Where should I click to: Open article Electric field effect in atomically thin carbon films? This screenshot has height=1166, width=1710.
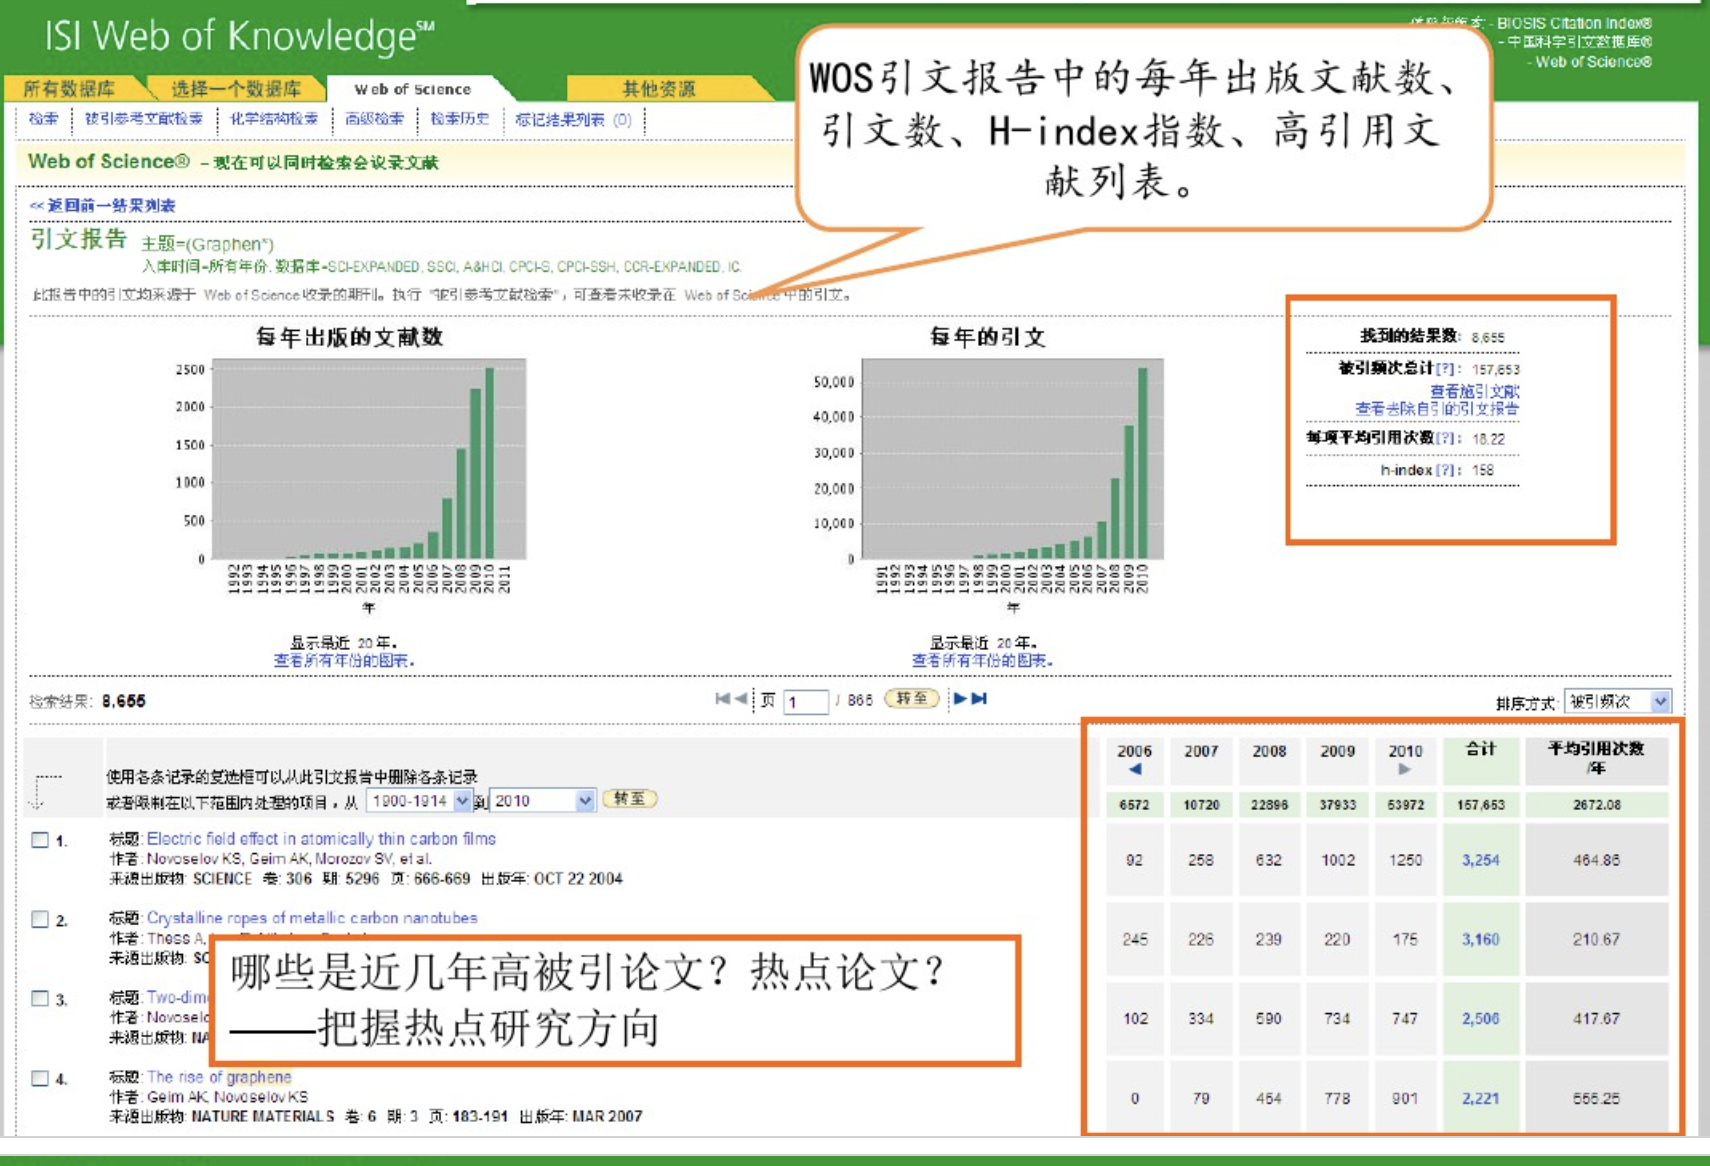click(321, 839)
